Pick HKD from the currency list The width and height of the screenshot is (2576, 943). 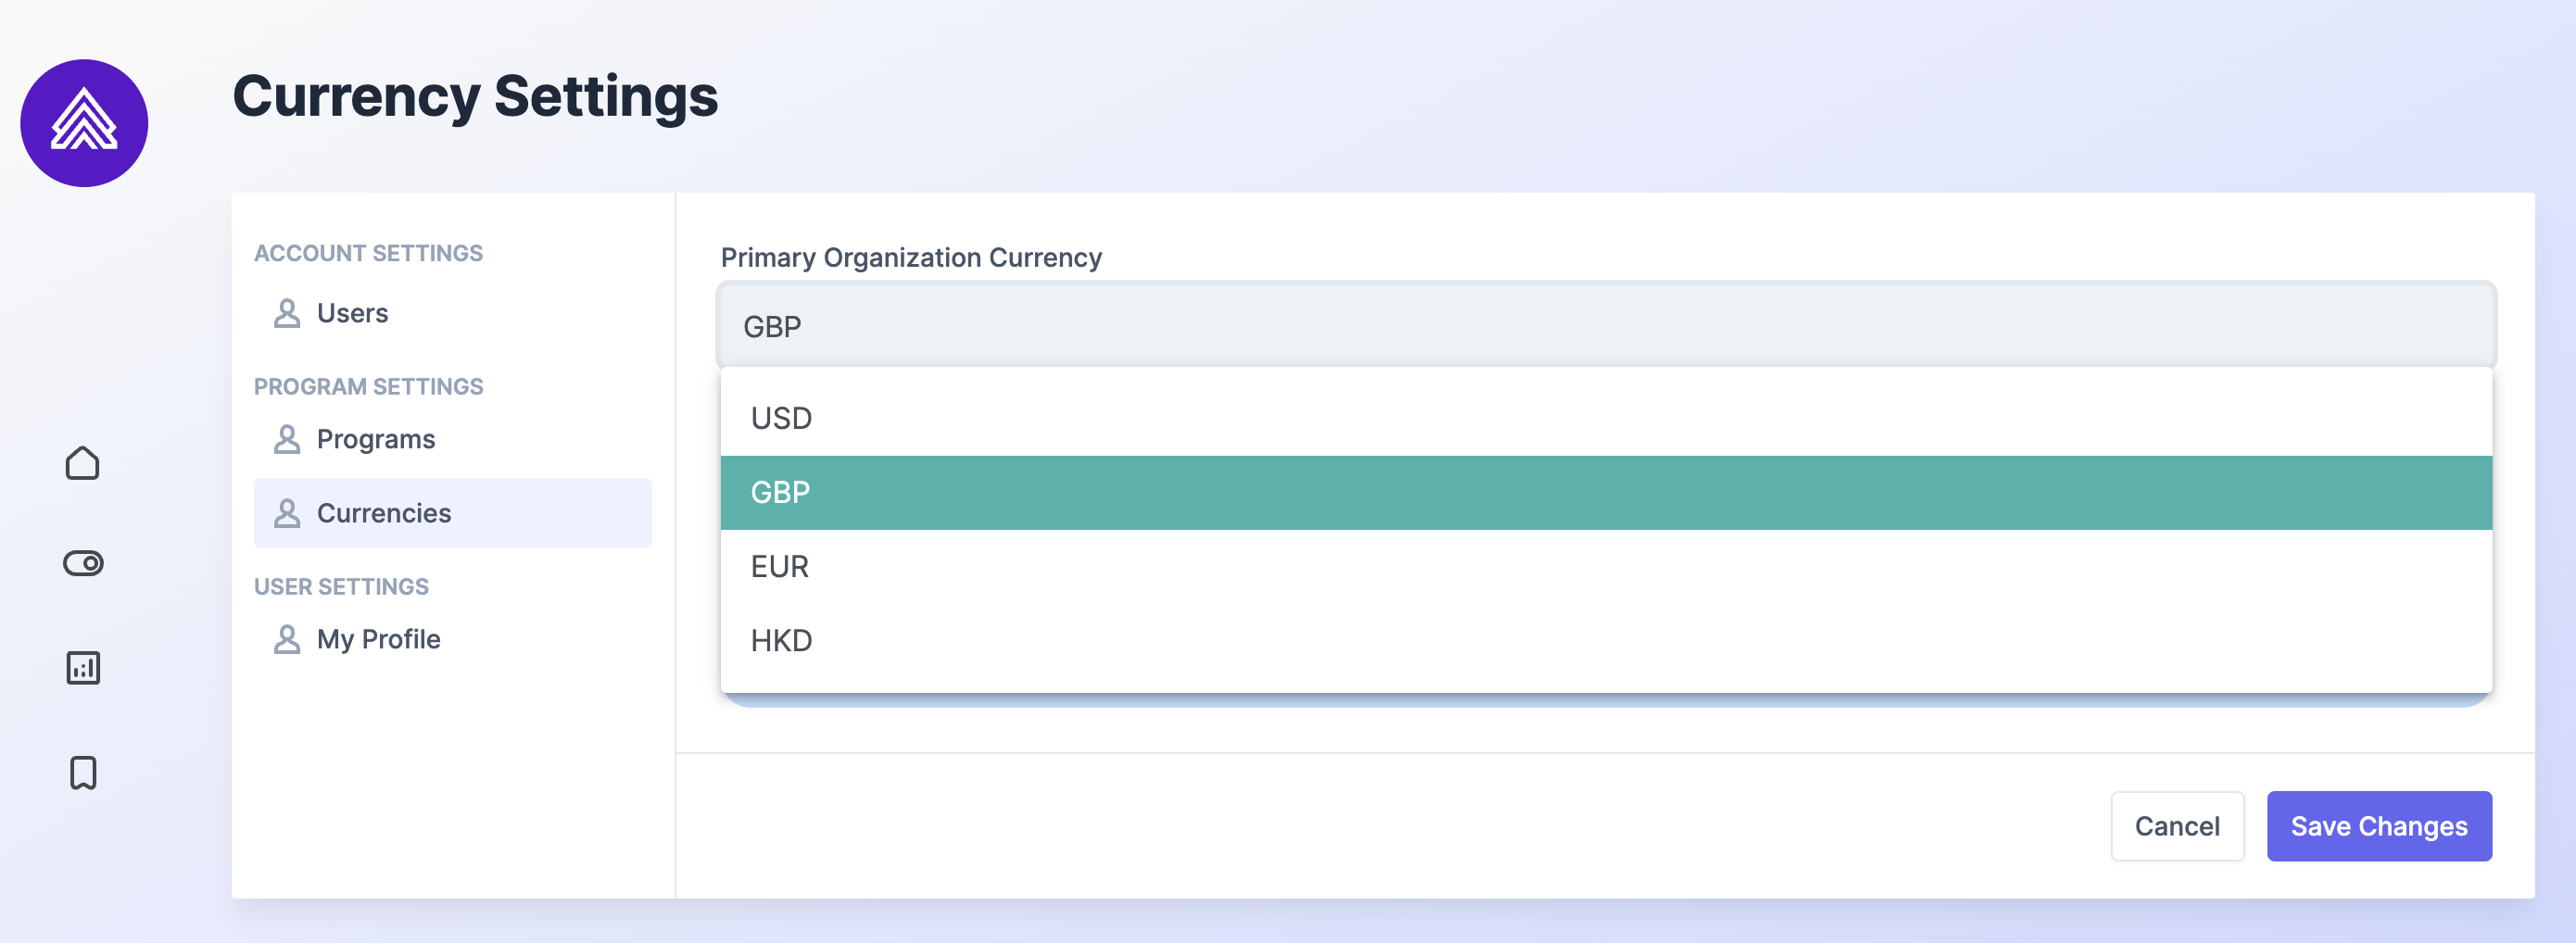[1606, 640]
